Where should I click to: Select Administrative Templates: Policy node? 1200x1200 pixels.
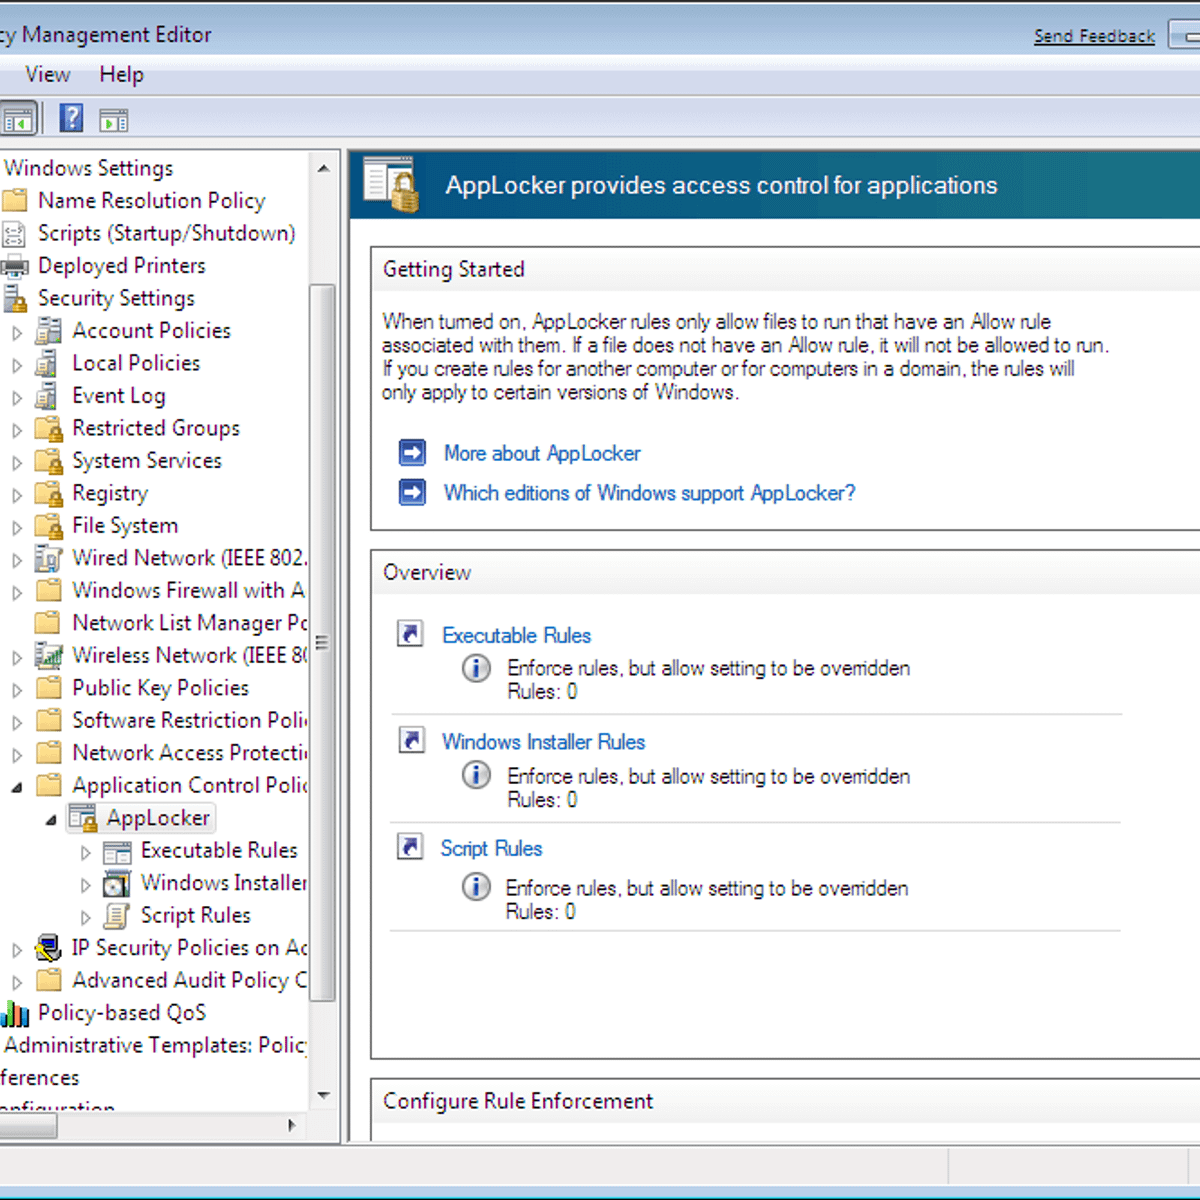156,1045
